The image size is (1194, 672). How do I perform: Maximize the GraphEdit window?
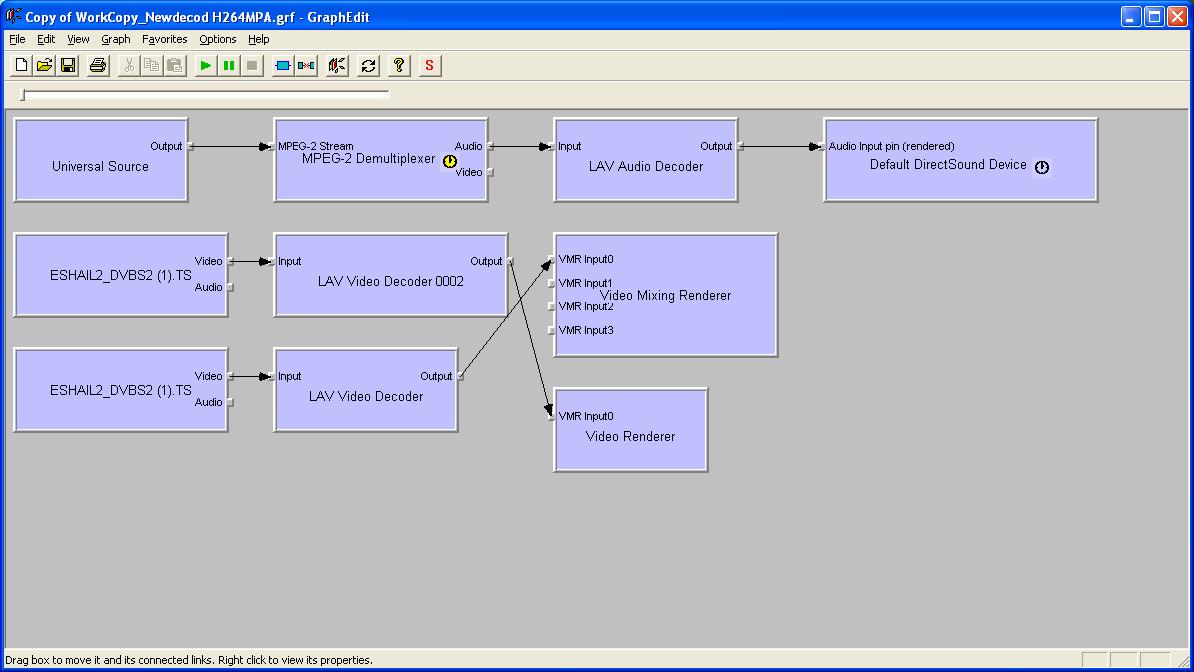click(1154, 16)
